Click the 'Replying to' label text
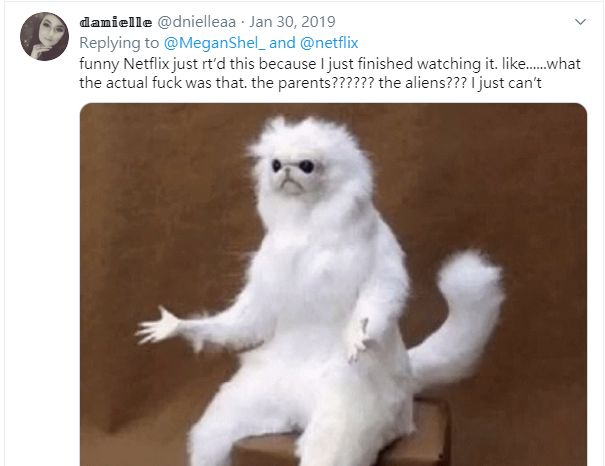This screenshot has height=466, width=605. click(119, 42)
